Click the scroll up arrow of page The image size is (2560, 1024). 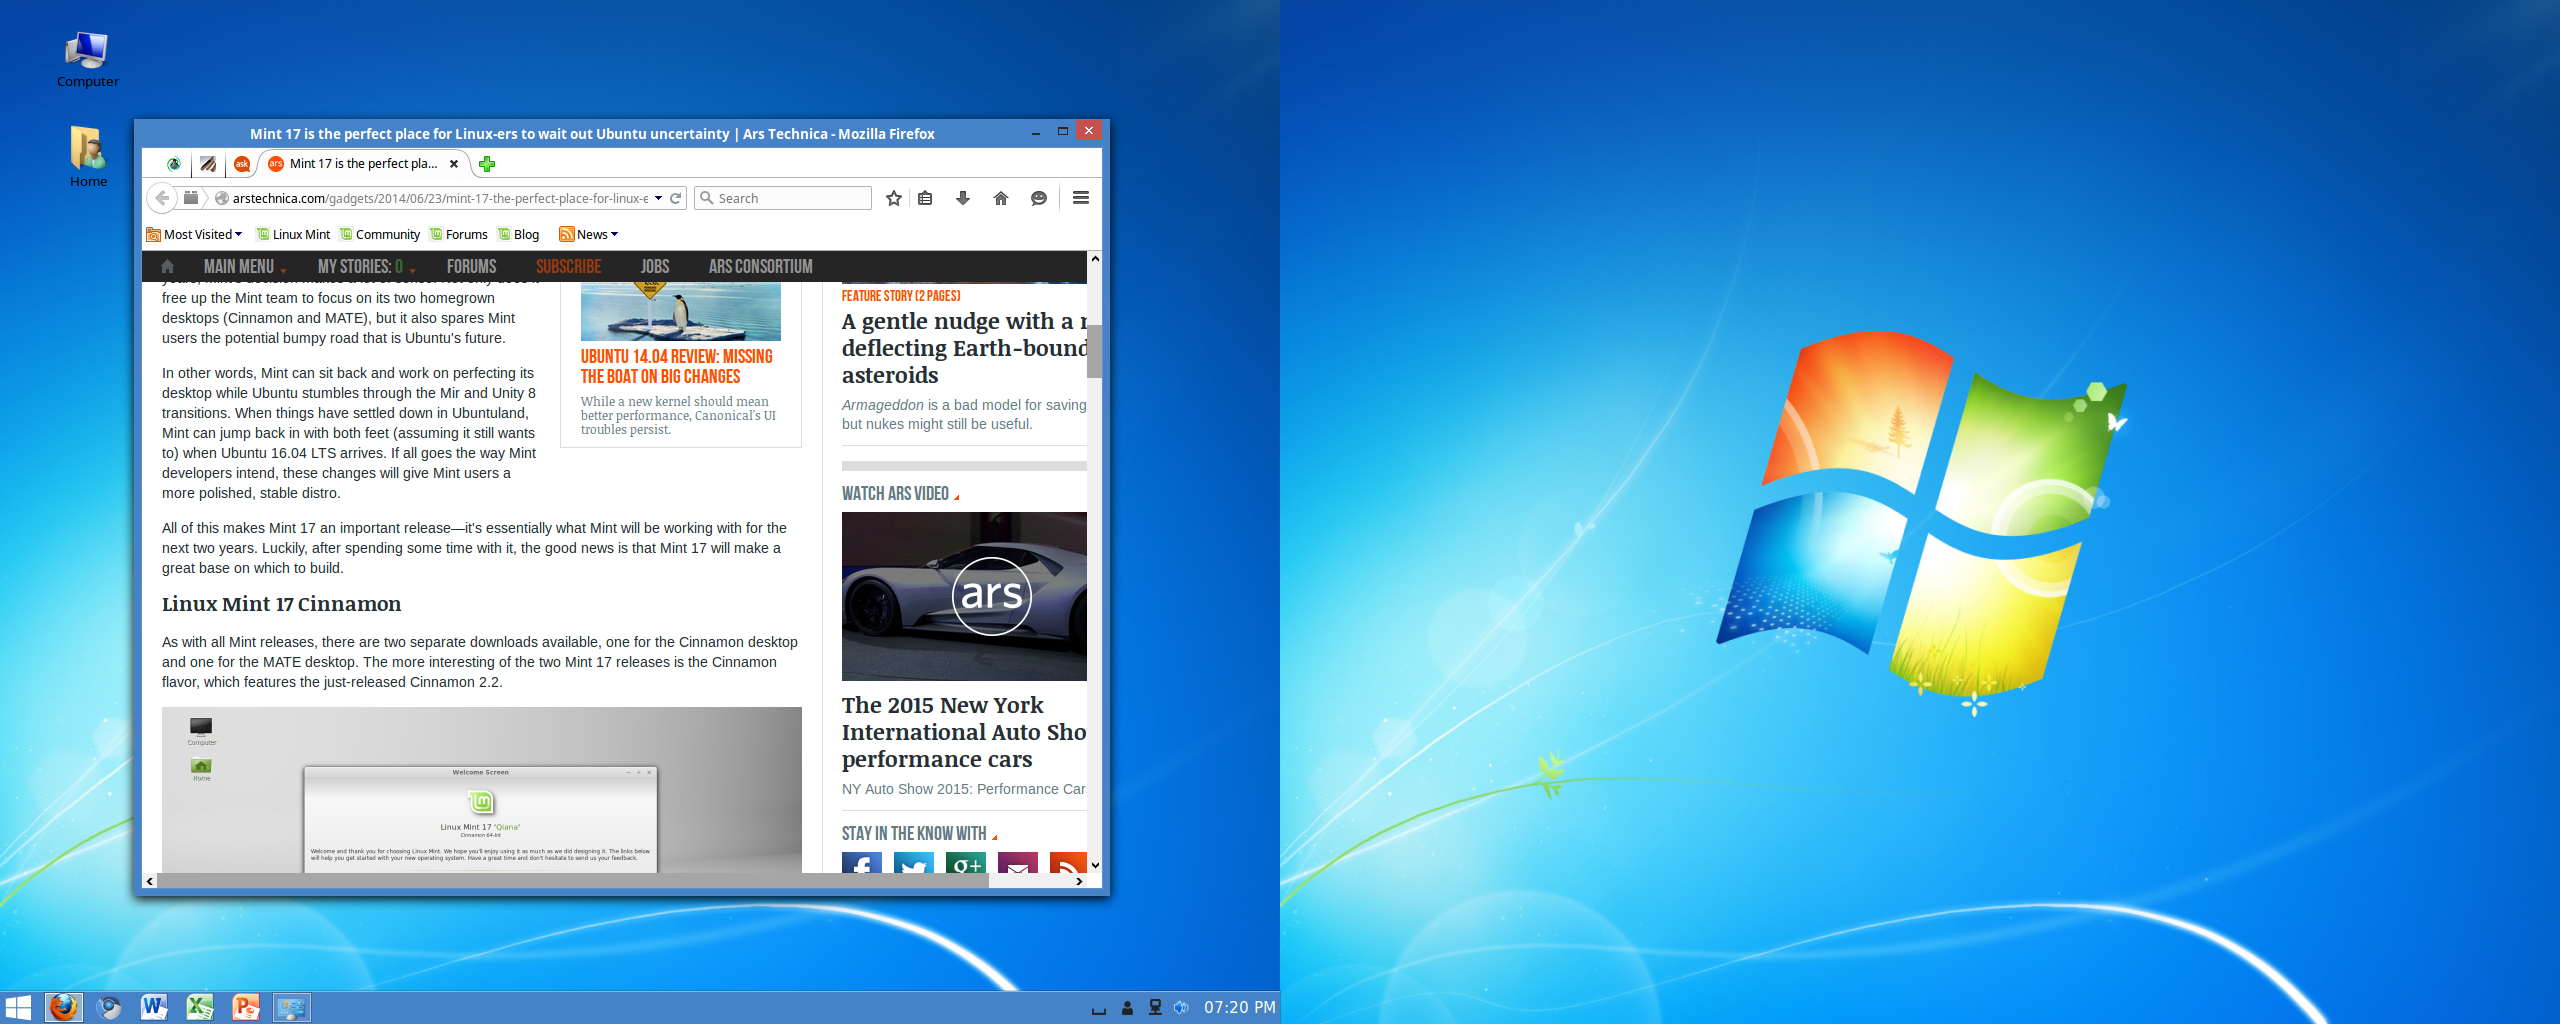(1095, 259)
